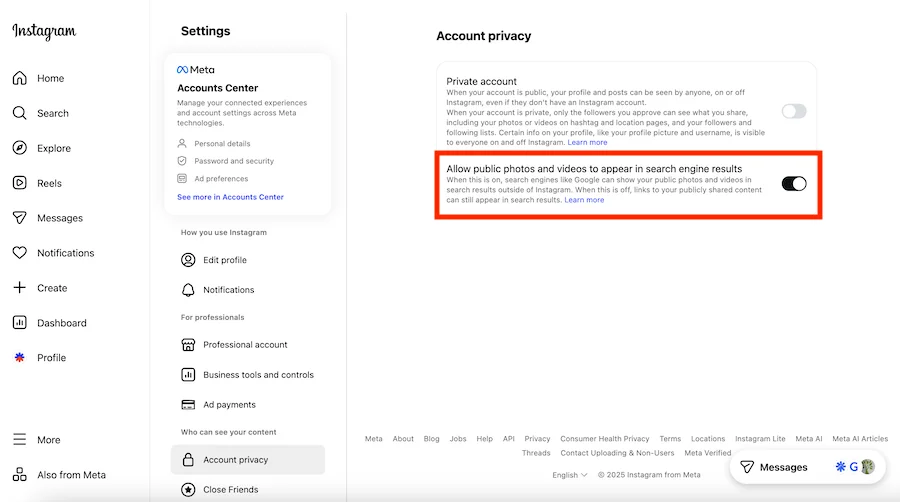
Task: Select Professional account settings item
Action: (248, 345)
